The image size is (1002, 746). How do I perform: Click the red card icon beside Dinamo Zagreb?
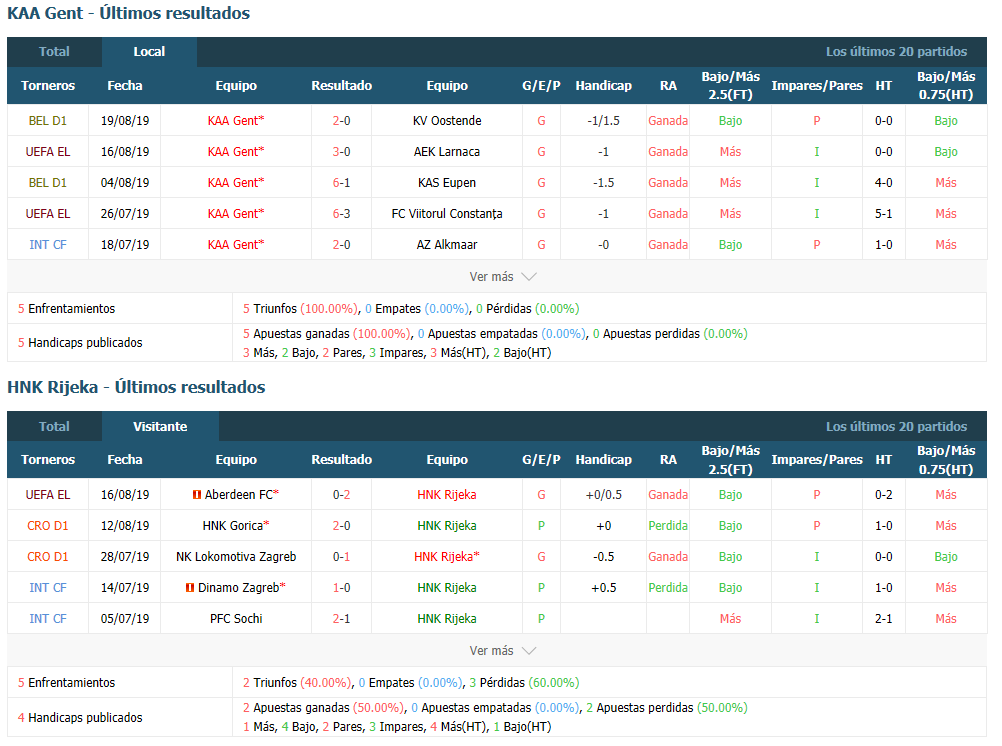point(190,587)
